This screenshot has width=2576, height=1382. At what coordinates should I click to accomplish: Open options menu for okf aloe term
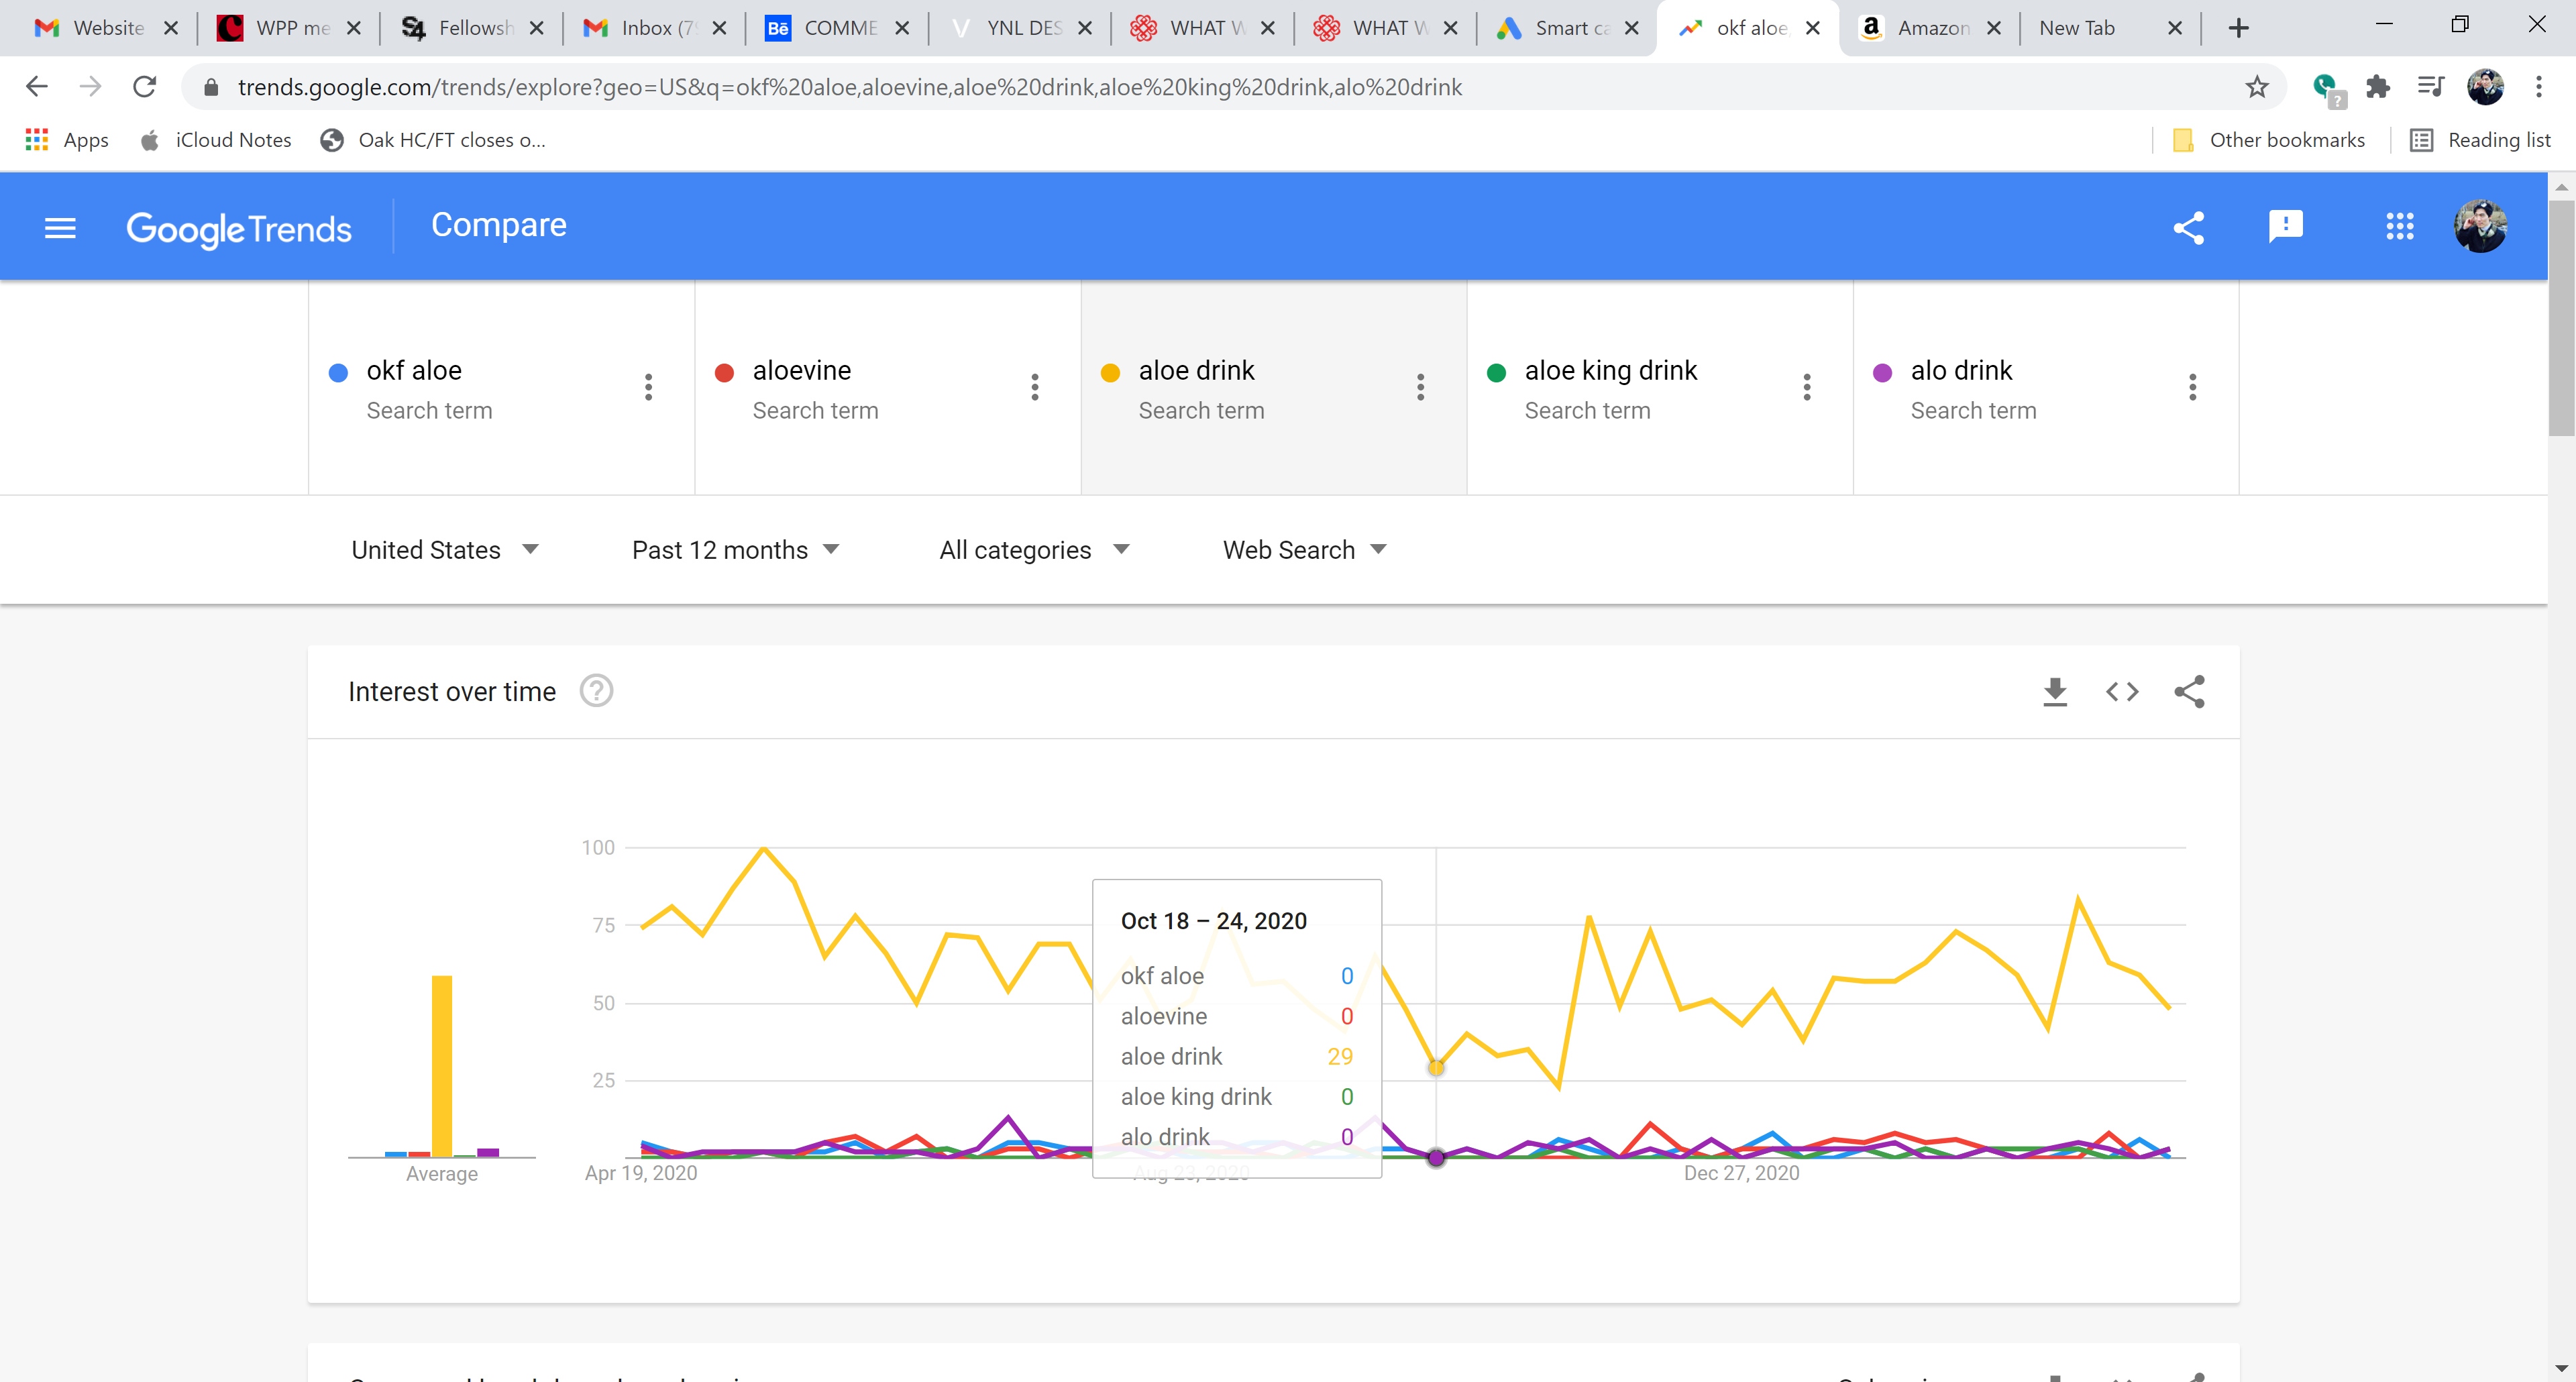coord(648,387)
